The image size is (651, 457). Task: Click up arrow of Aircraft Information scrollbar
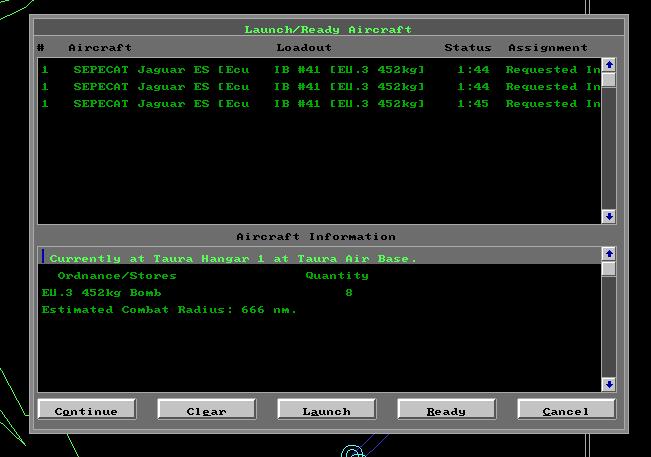[609, 254]
